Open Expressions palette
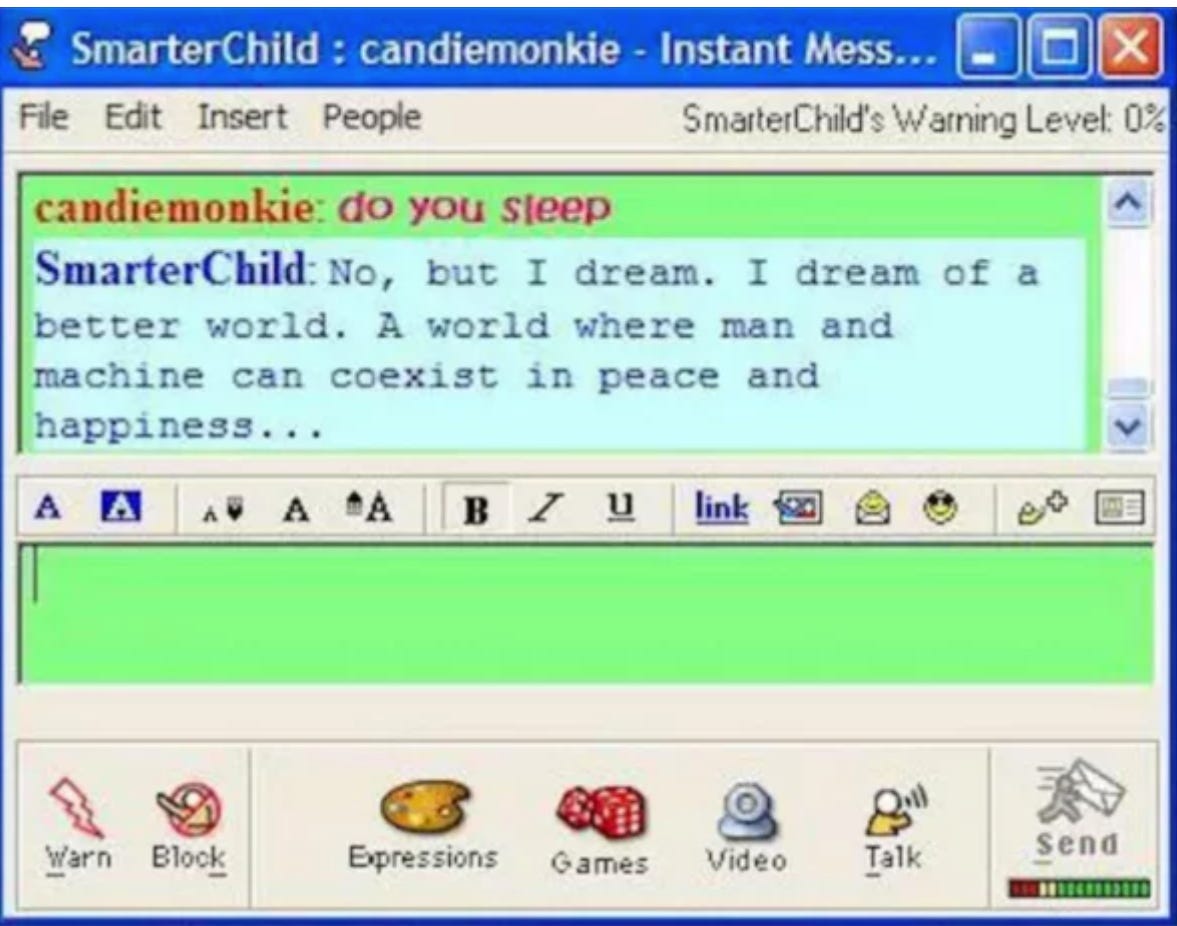Viewport: 1177px width, 926px height. (x=423, y=825)
